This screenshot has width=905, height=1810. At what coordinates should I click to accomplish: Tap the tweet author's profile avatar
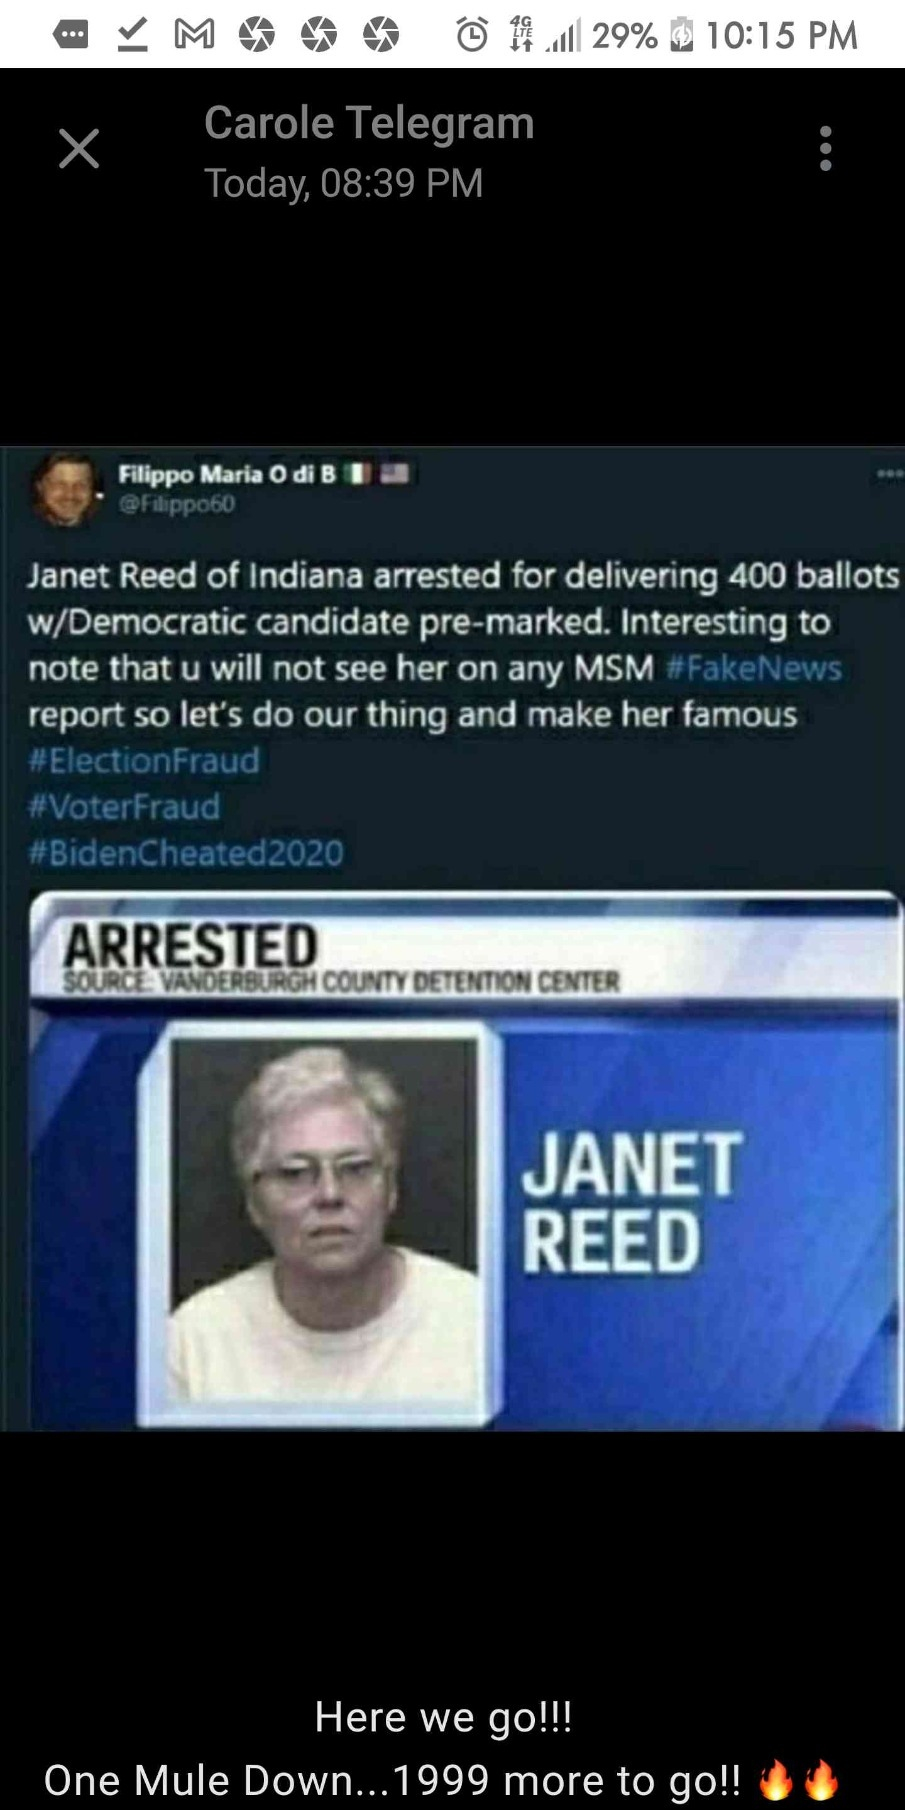(x=65, y=489)
